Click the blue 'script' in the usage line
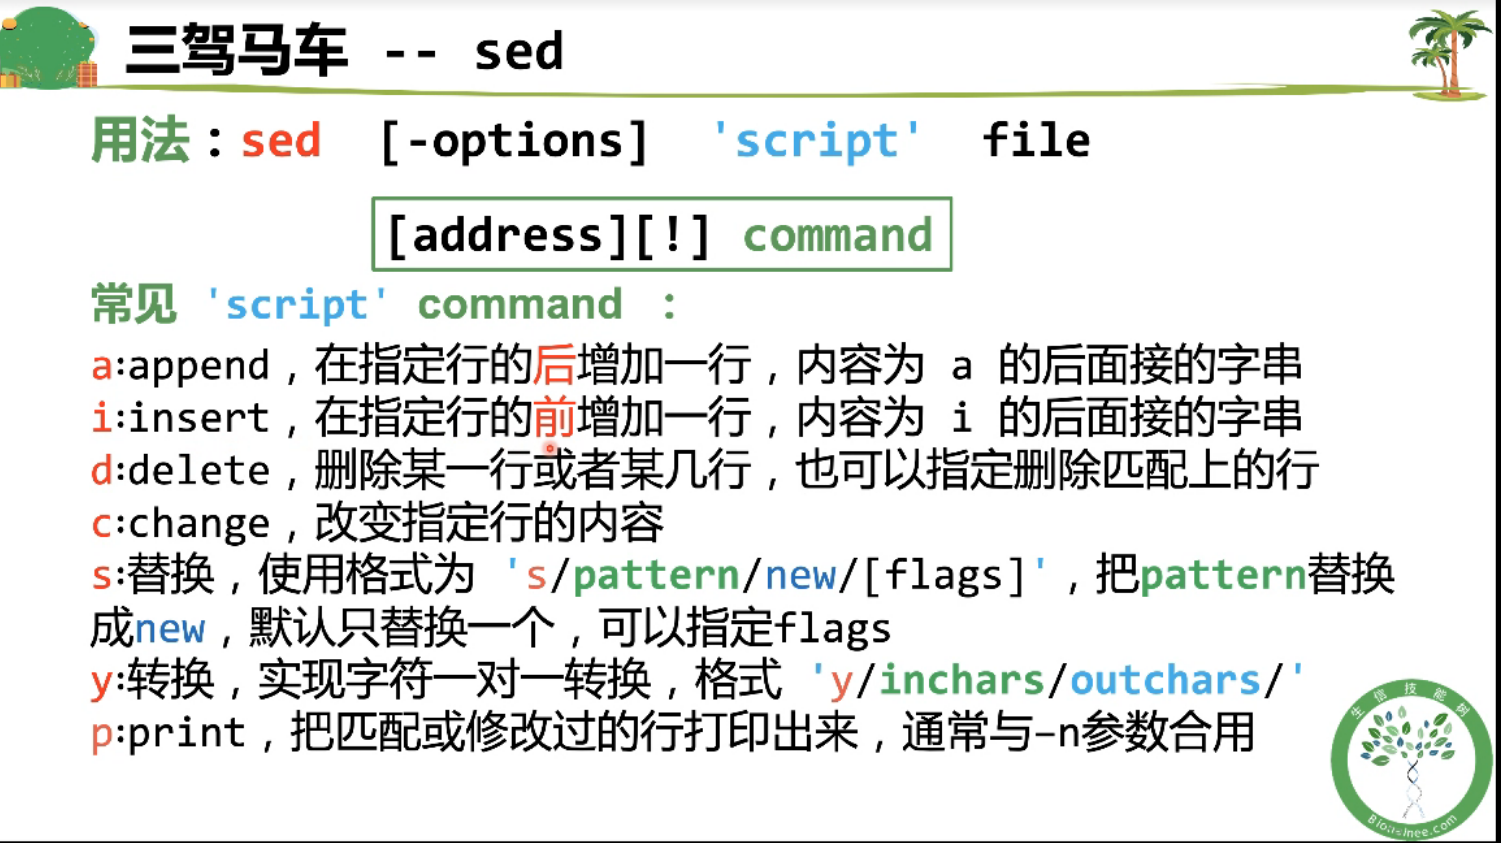This screenshot has width=1501, height=843. (816, 142)
